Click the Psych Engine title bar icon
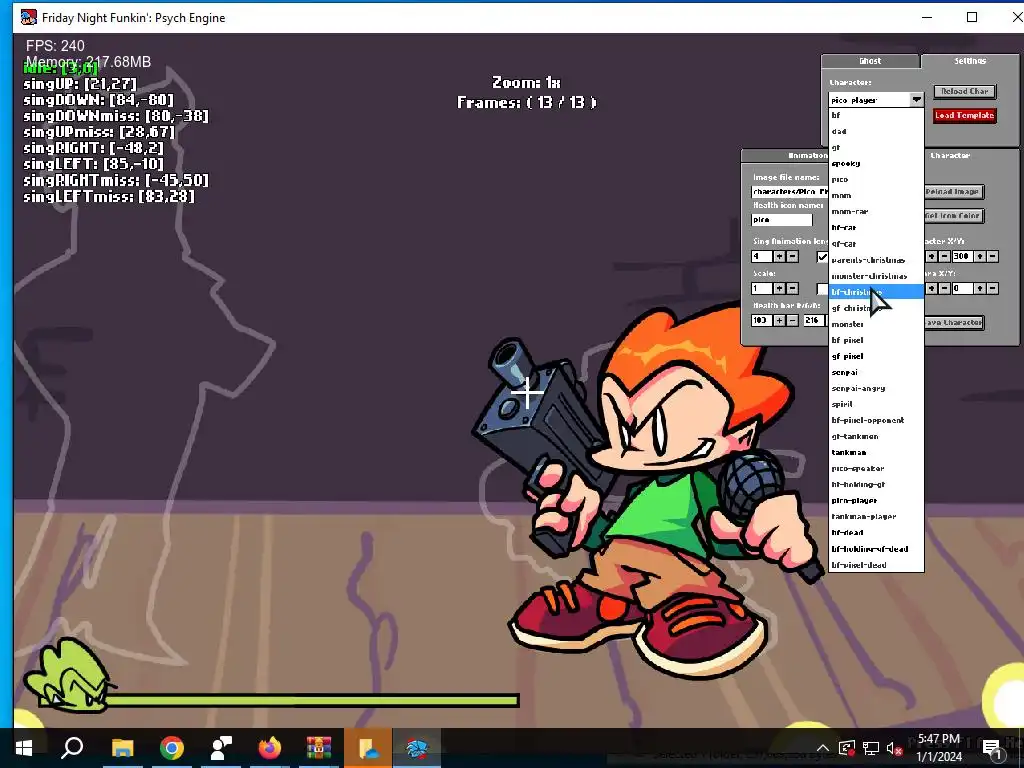This screenshot has height=768, width=1024. tap(29, 17)
